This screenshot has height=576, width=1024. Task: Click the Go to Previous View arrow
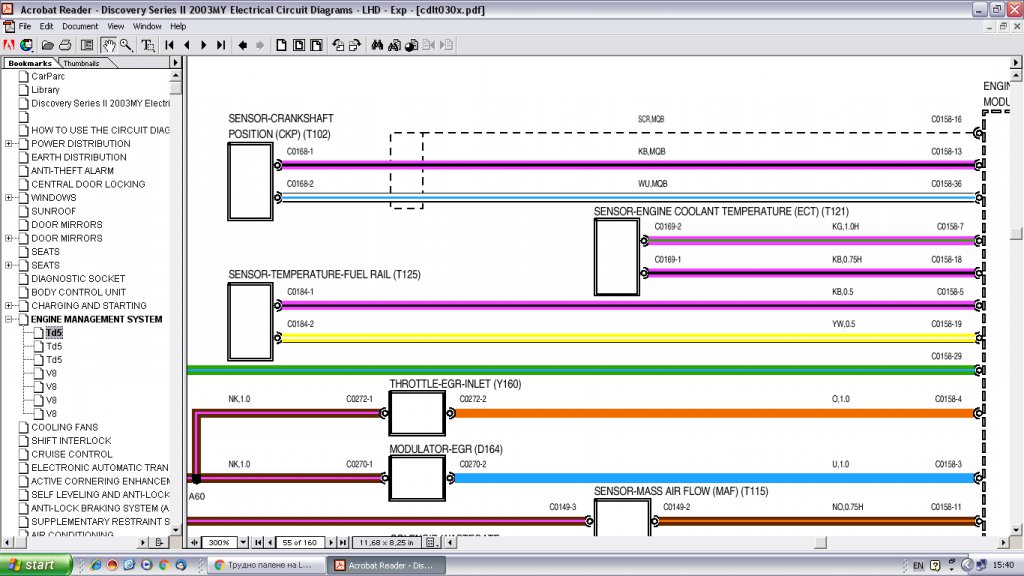242,45
